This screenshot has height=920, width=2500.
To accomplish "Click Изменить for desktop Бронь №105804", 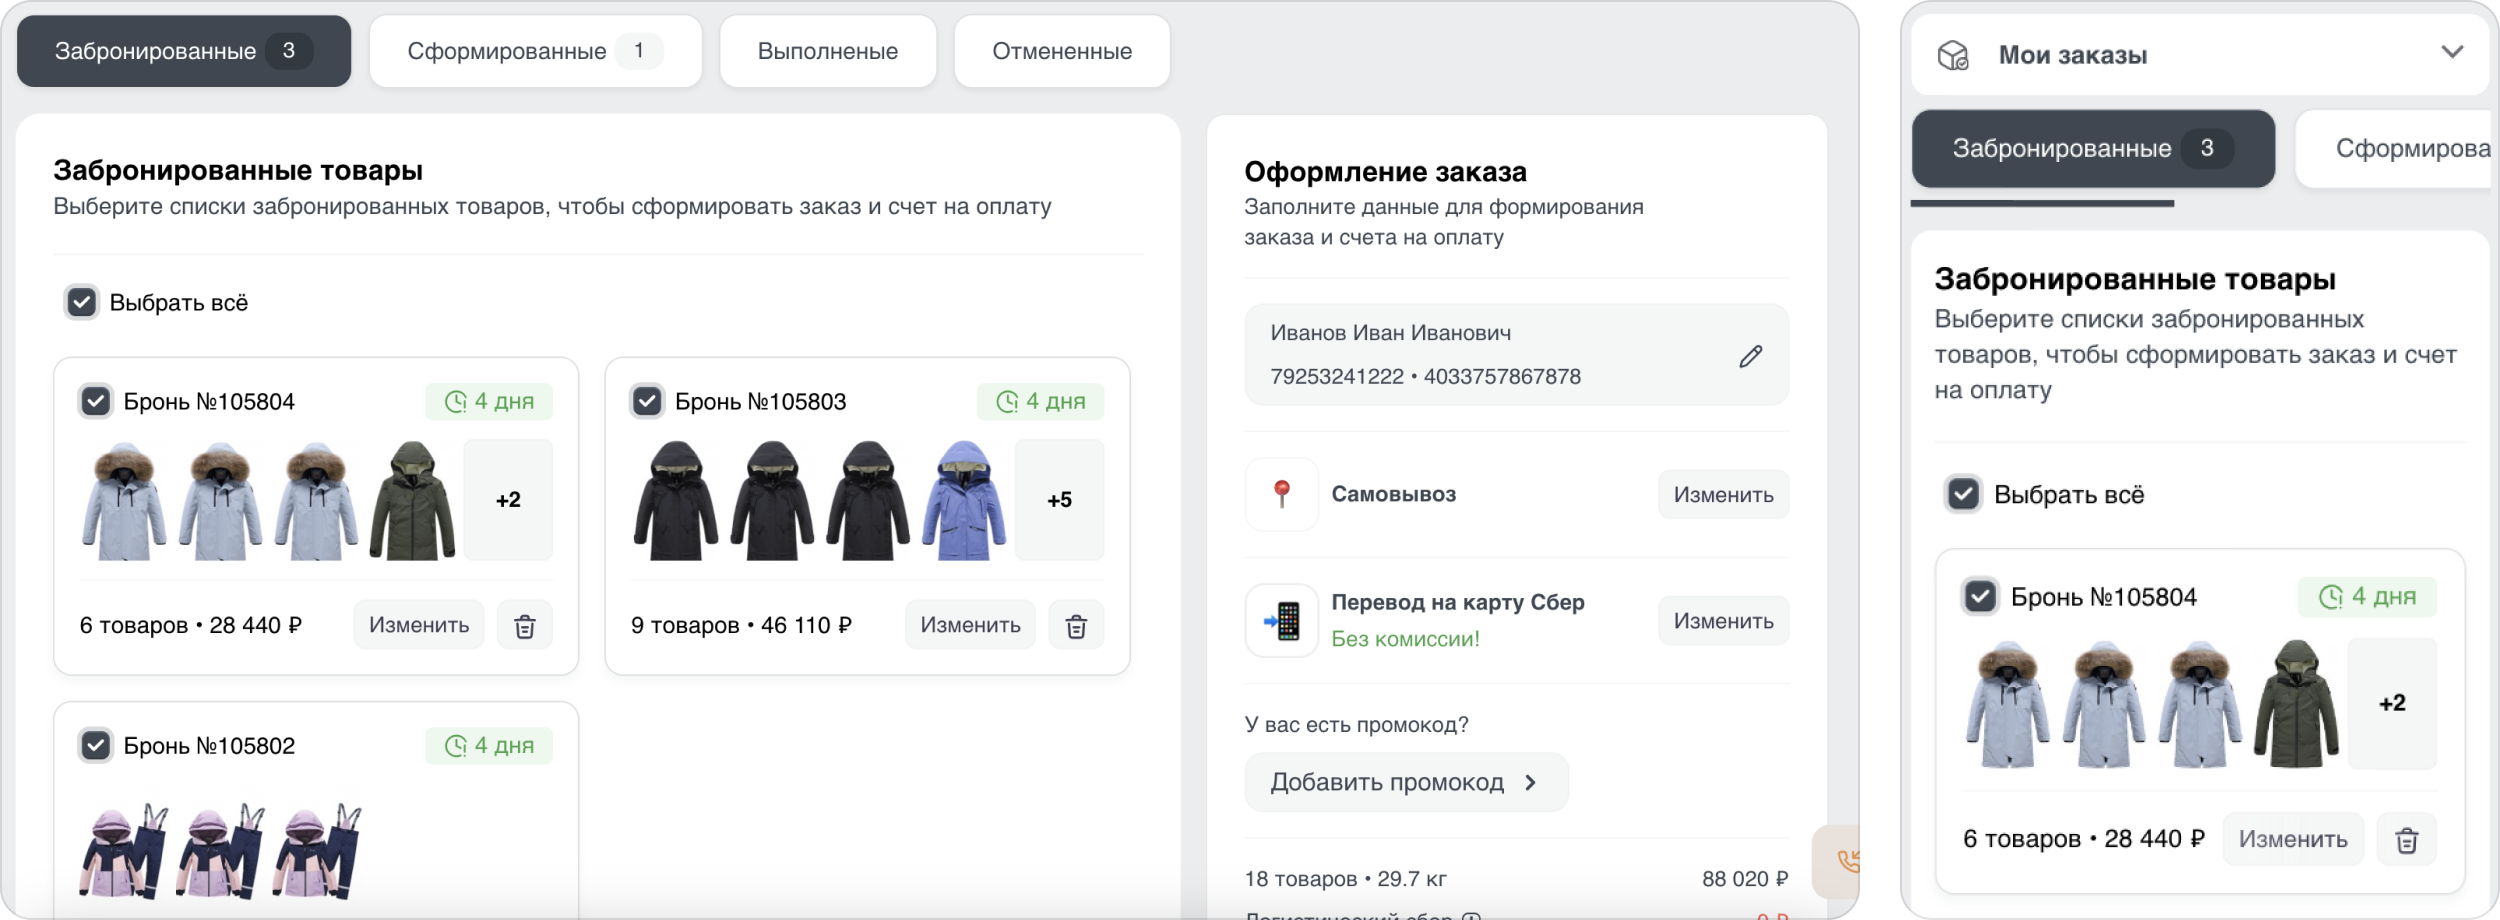I will 418,625.
